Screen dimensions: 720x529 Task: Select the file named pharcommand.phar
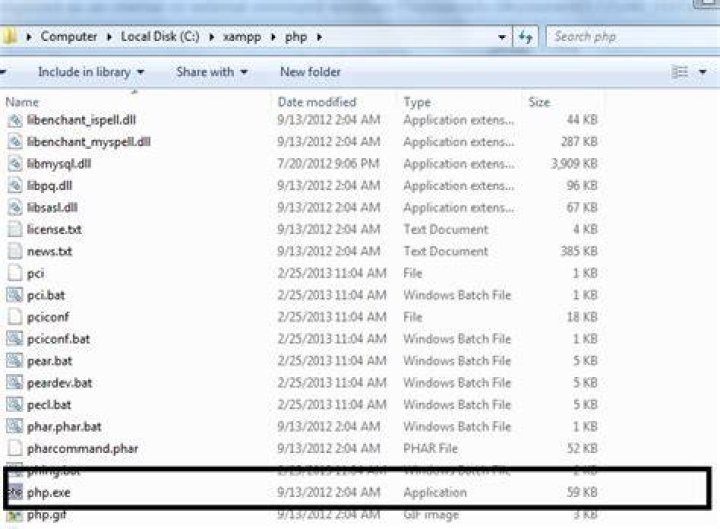83,449
